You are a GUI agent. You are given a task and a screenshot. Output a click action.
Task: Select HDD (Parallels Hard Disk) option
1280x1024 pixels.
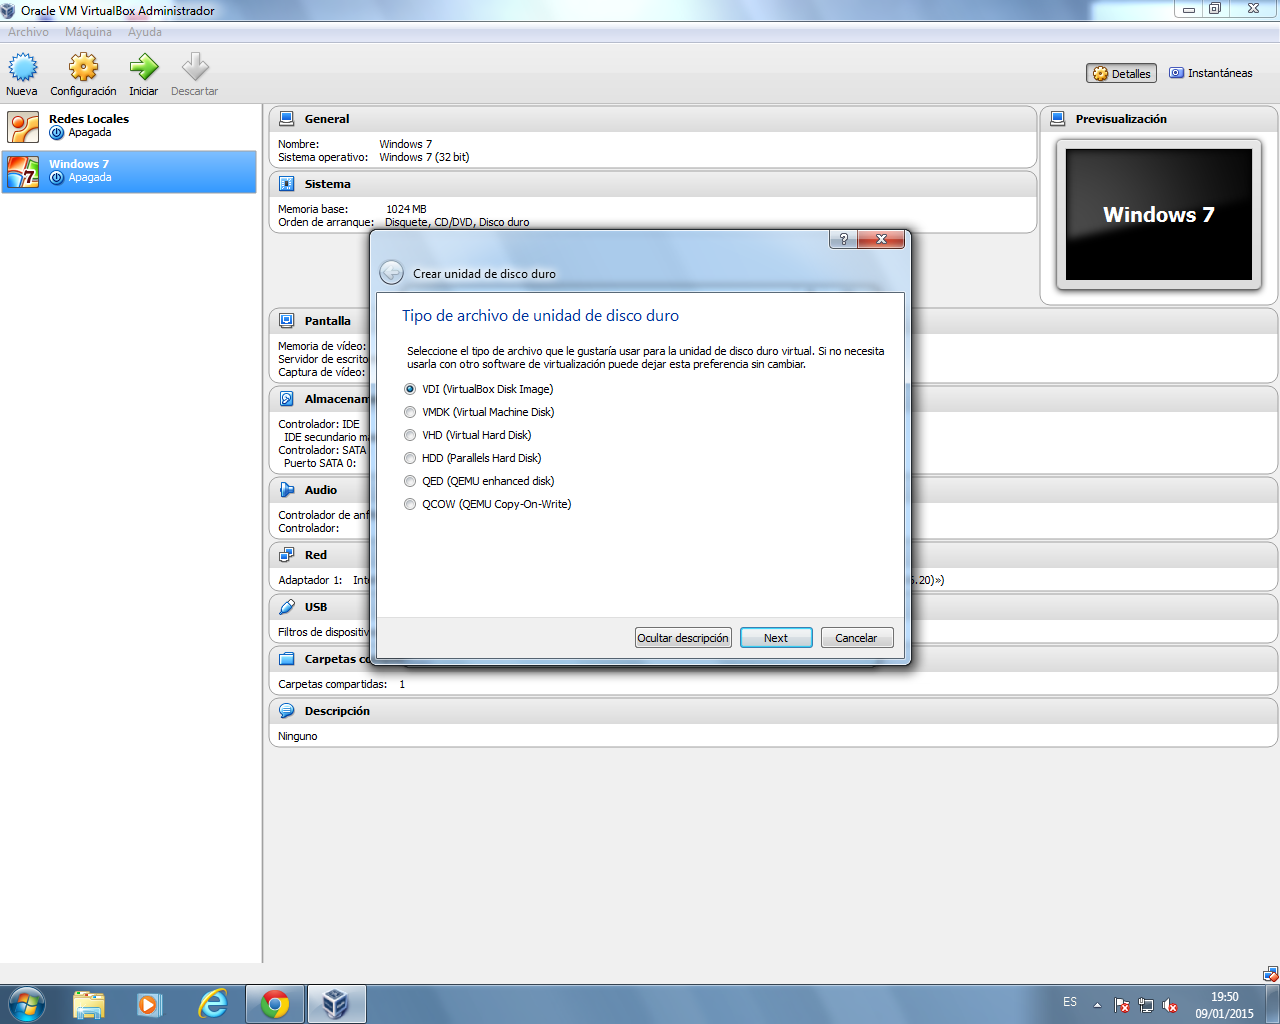[473, 458]
